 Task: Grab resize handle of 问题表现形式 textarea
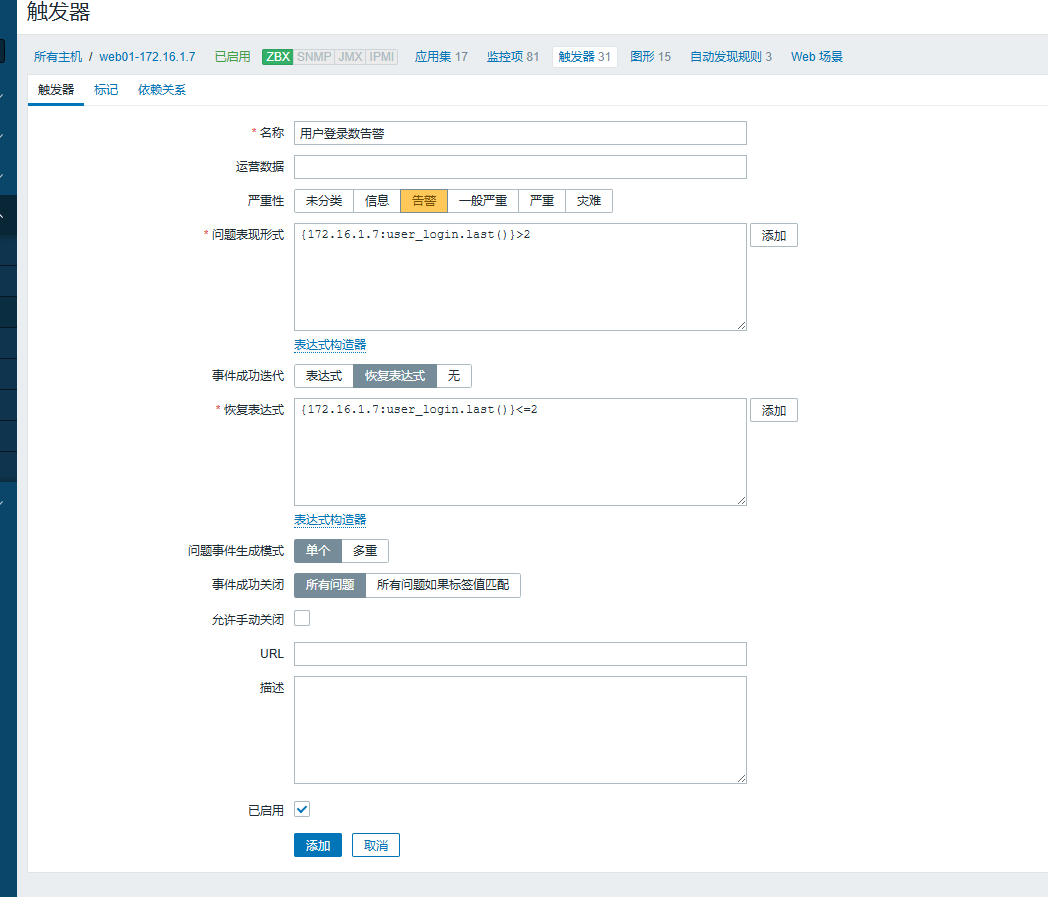pos(741,325)
